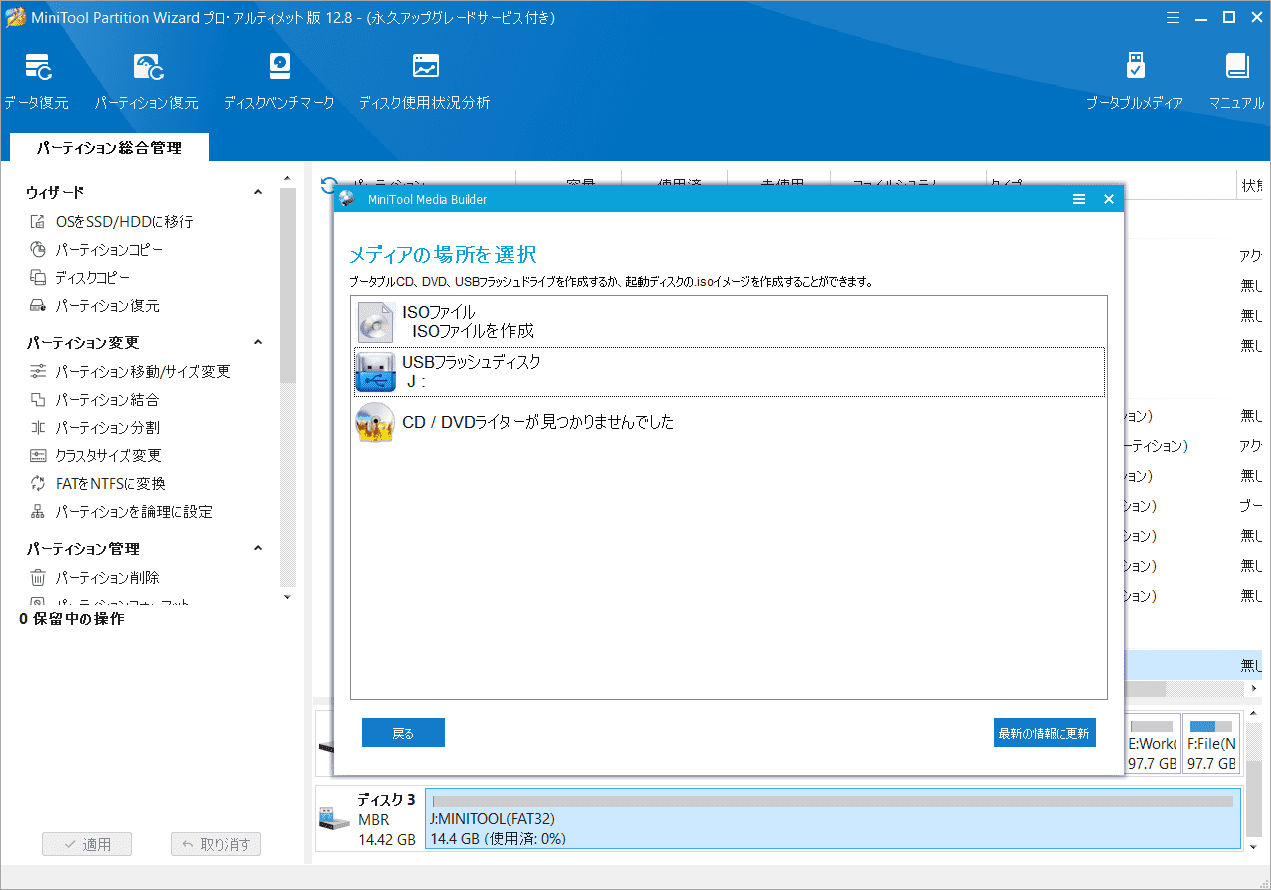Start パーティションコピー wizard
Image resolution: width=1271 pixels, height=890 pixels.
[96, 250]
